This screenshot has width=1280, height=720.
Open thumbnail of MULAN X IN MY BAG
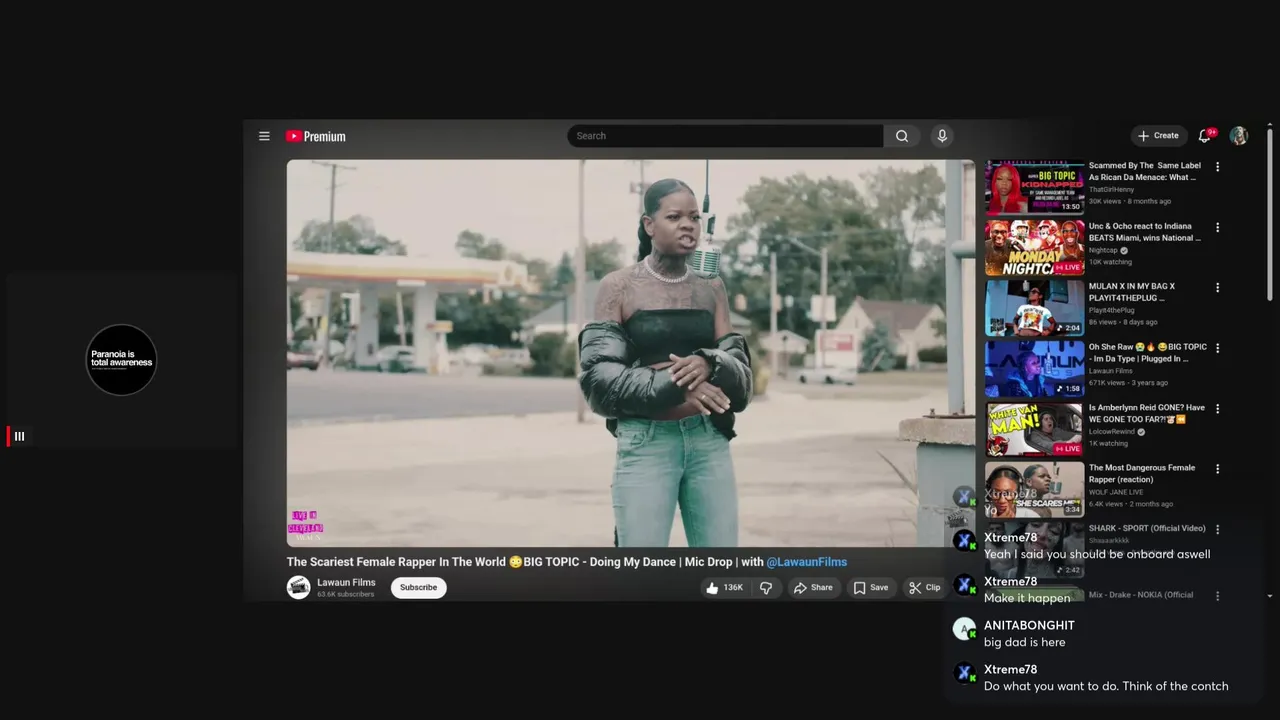point(1034,308)
